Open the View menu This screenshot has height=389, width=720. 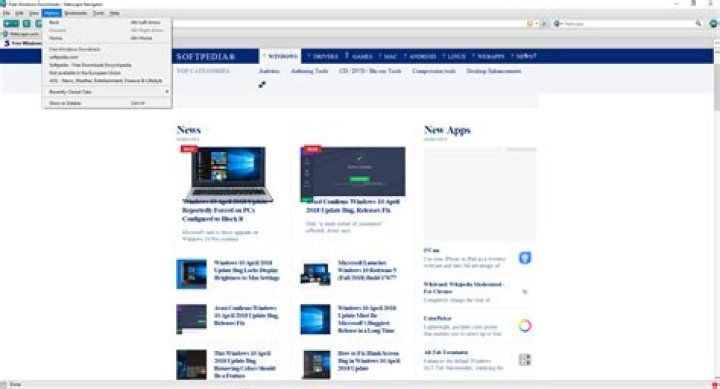[34, 13]
